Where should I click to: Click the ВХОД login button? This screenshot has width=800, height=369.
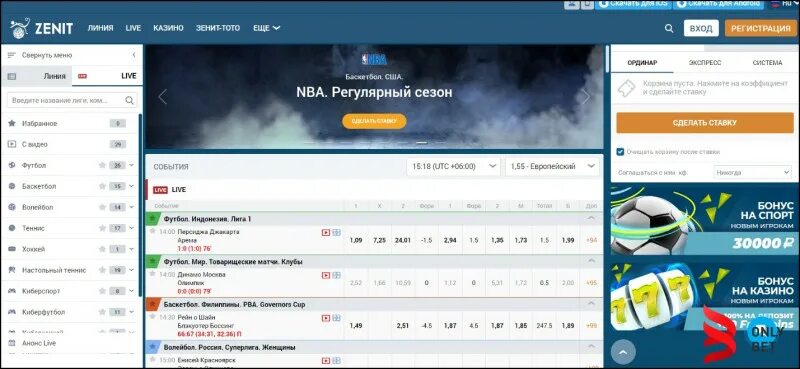(x=701, y=29)
